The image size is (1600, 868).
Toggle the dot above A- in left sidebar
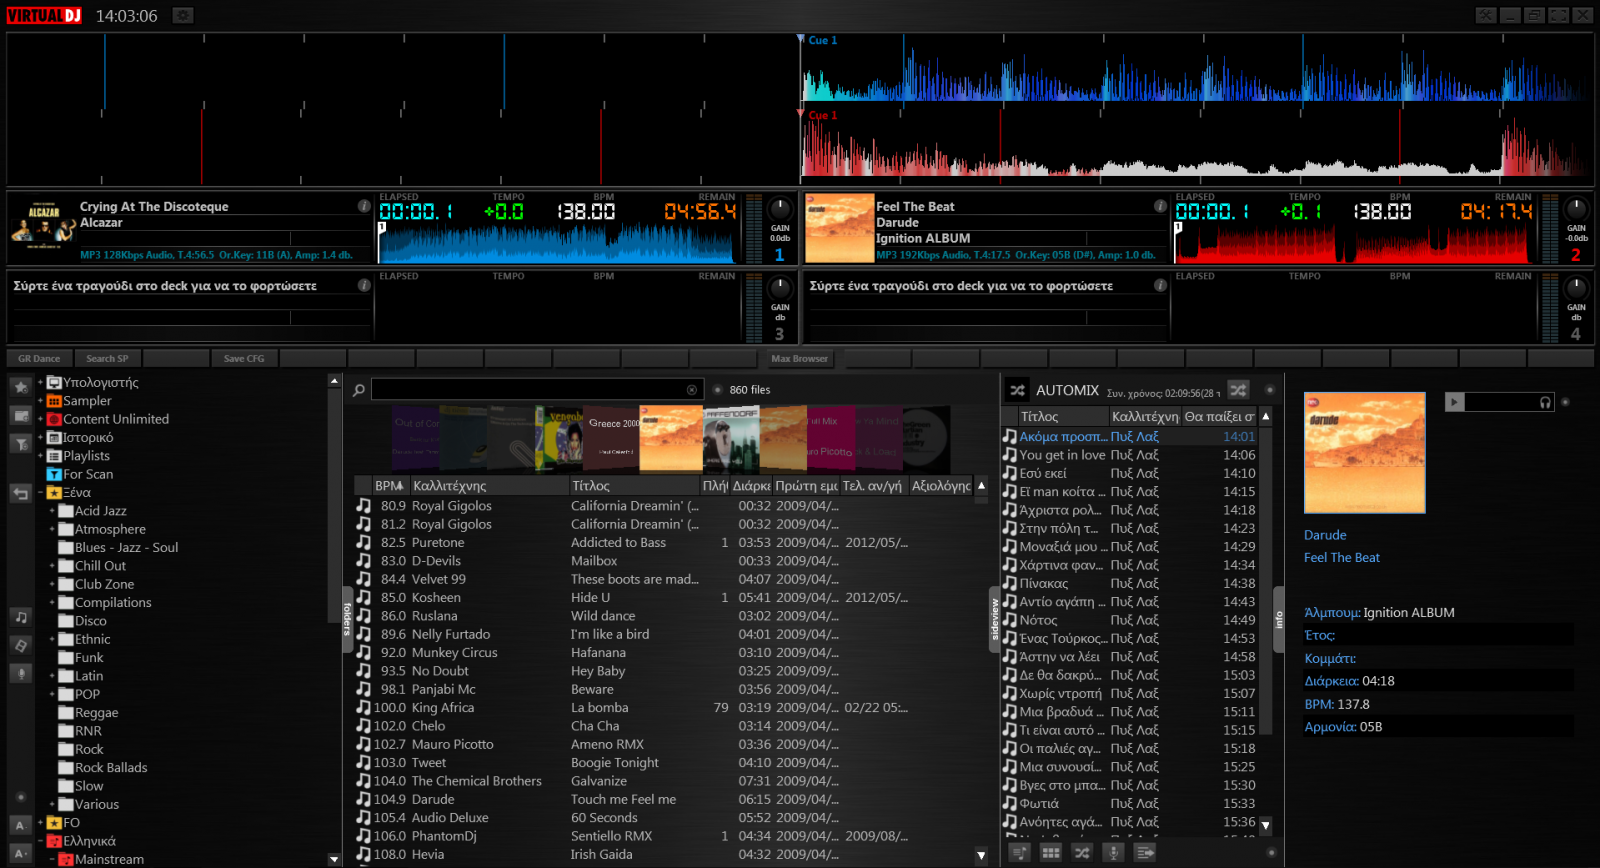tap(20, 798)
